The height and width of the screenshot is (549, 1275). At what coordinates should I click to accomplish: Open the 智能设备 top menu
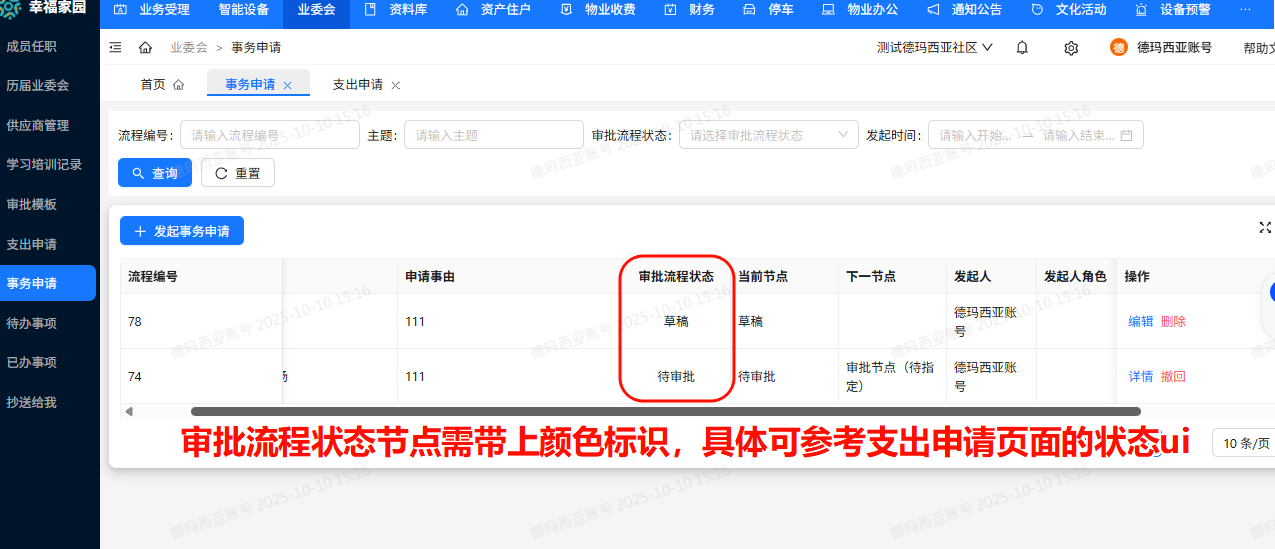point(243,10)
